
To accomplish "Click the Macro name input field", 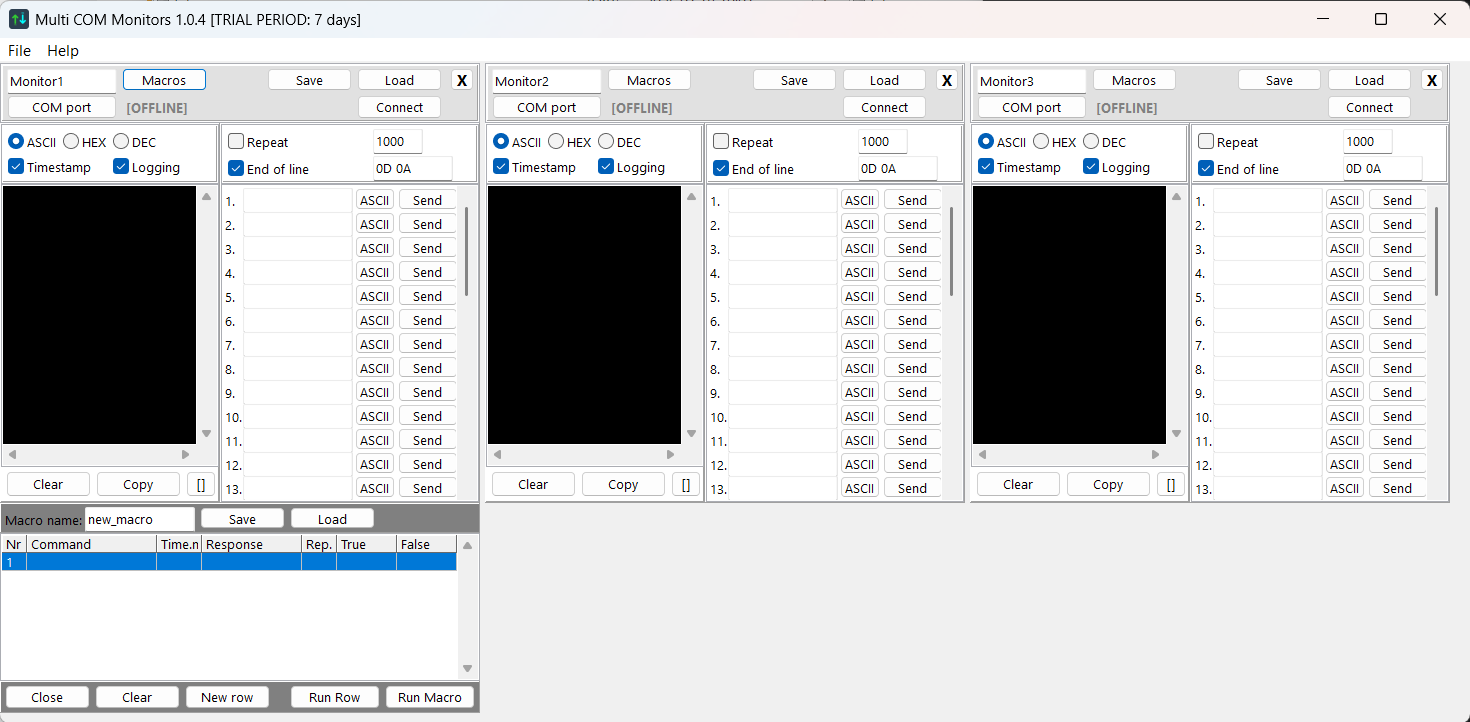I will pyautogui.click(x=139, y=520).
